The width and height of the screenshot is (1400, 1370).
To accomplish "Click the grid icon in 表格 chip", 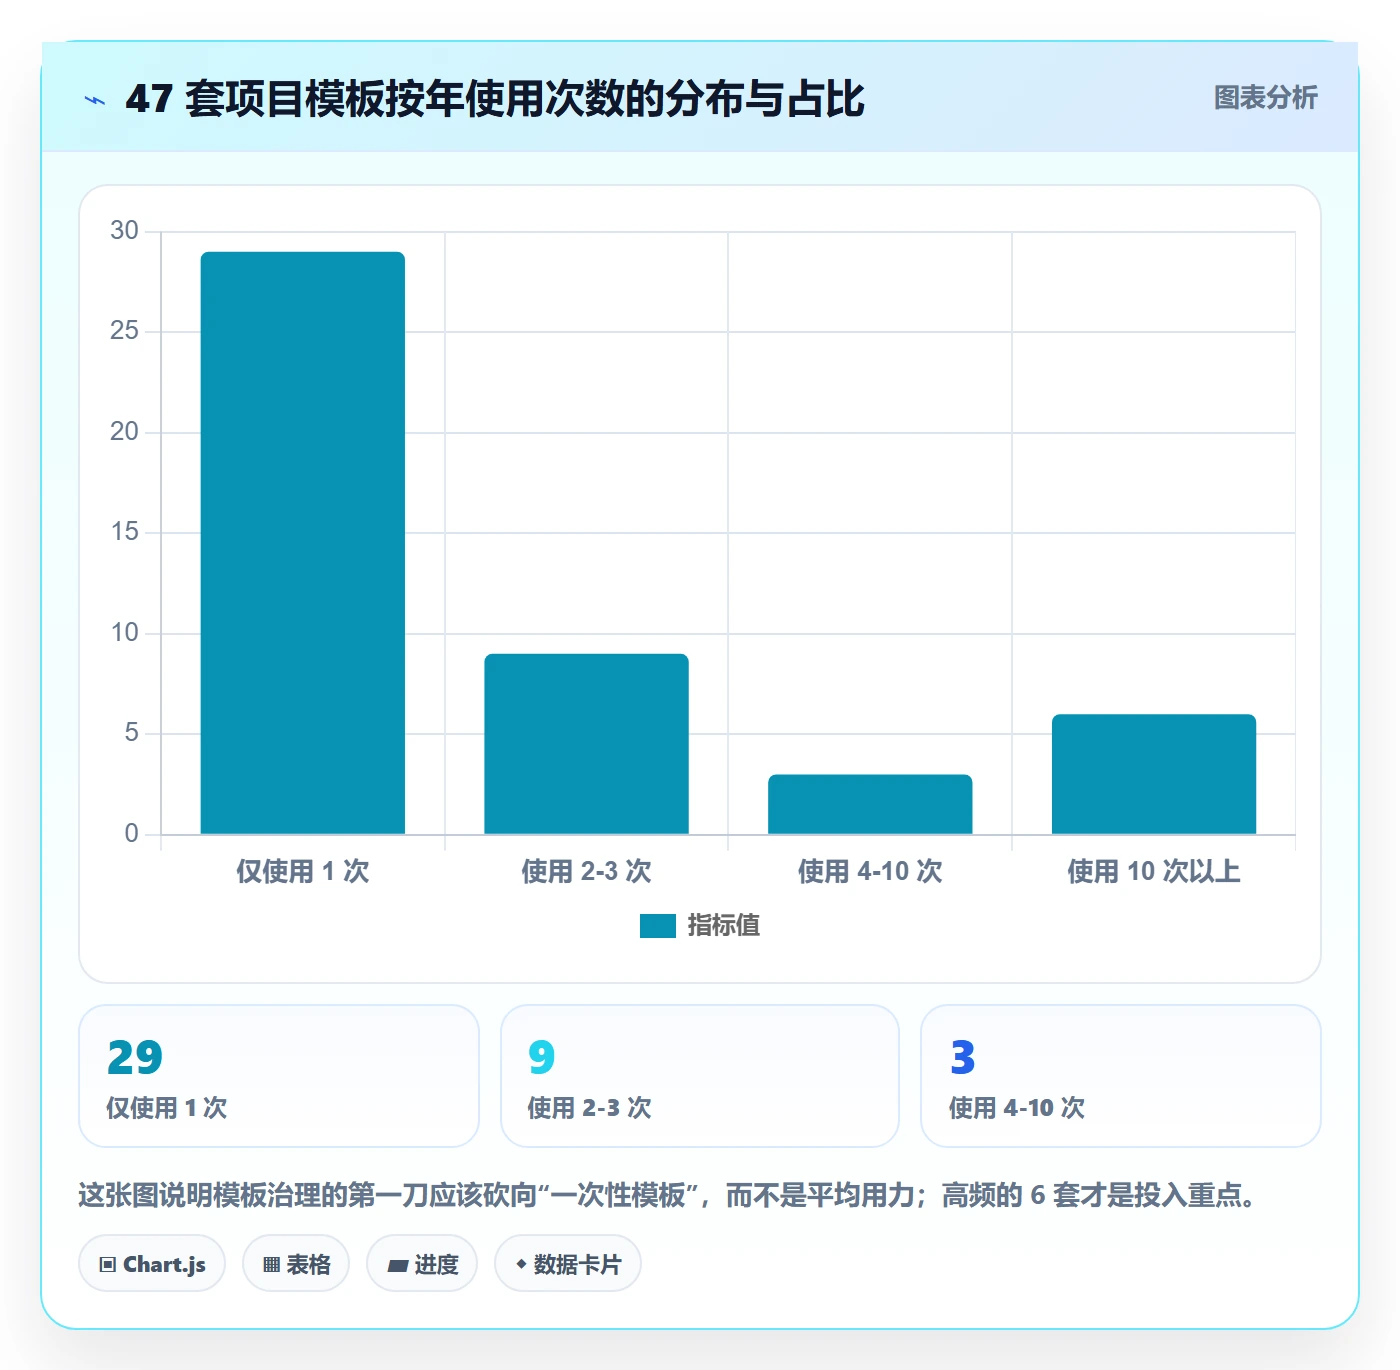I will [x=271, y=1265].
